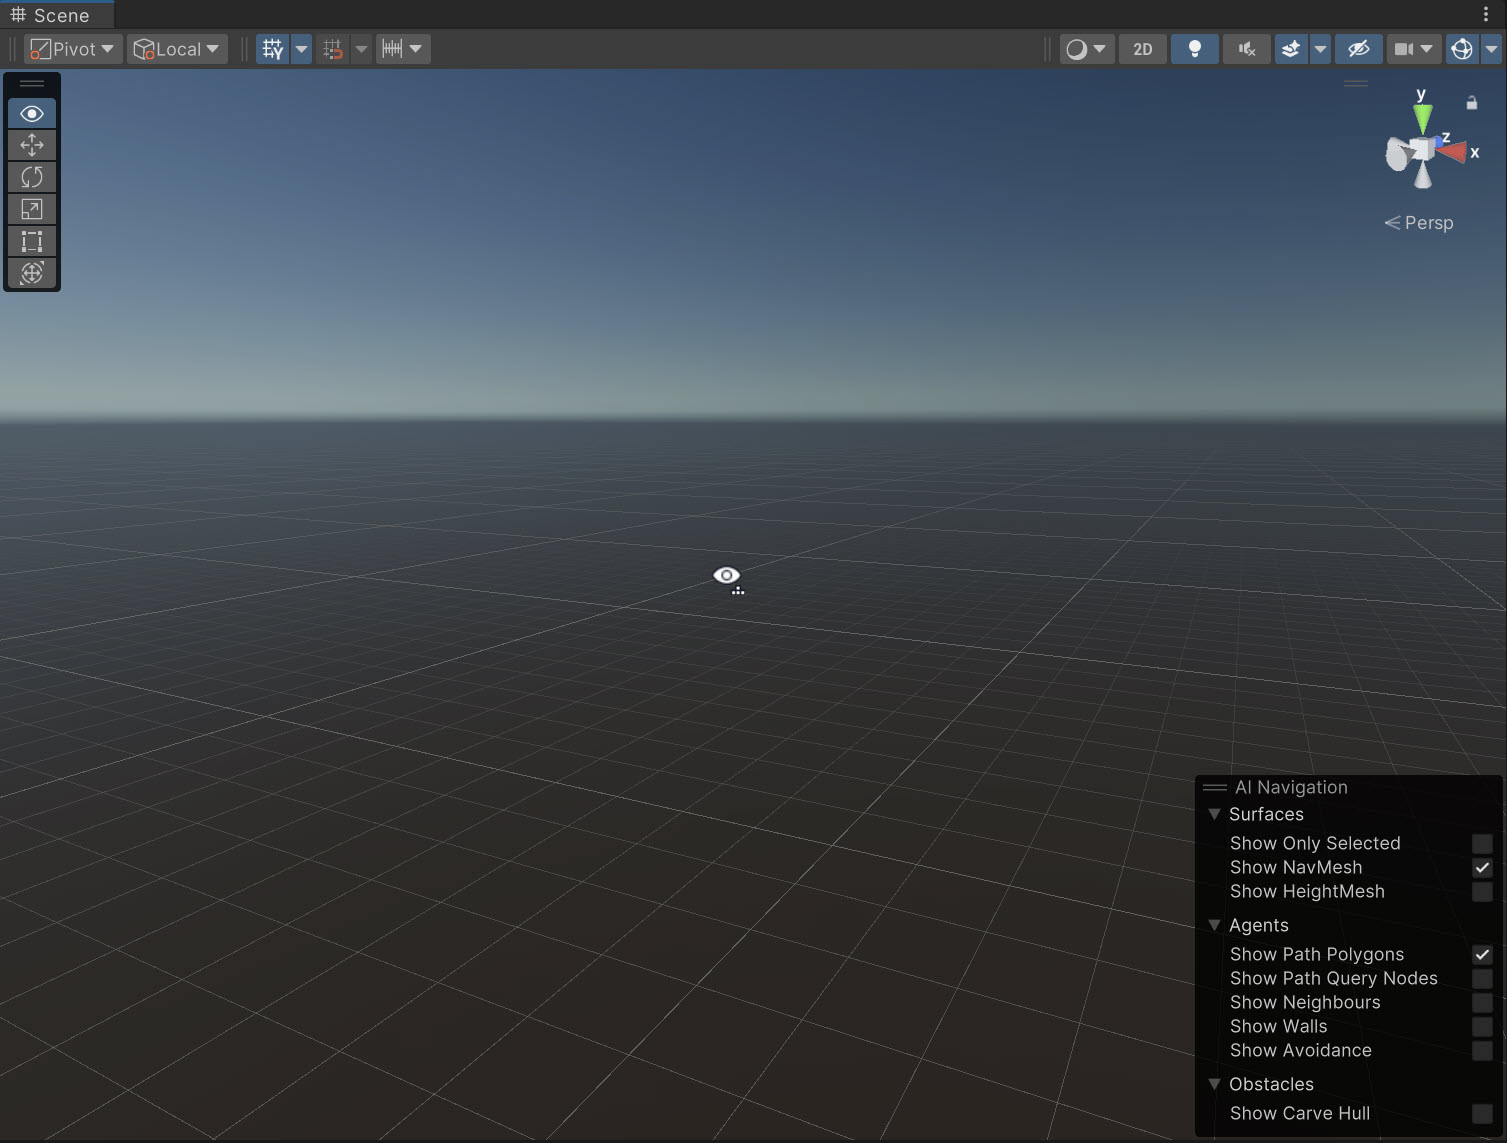Open the Pivot handle position dropdown

tap(72, 49)
